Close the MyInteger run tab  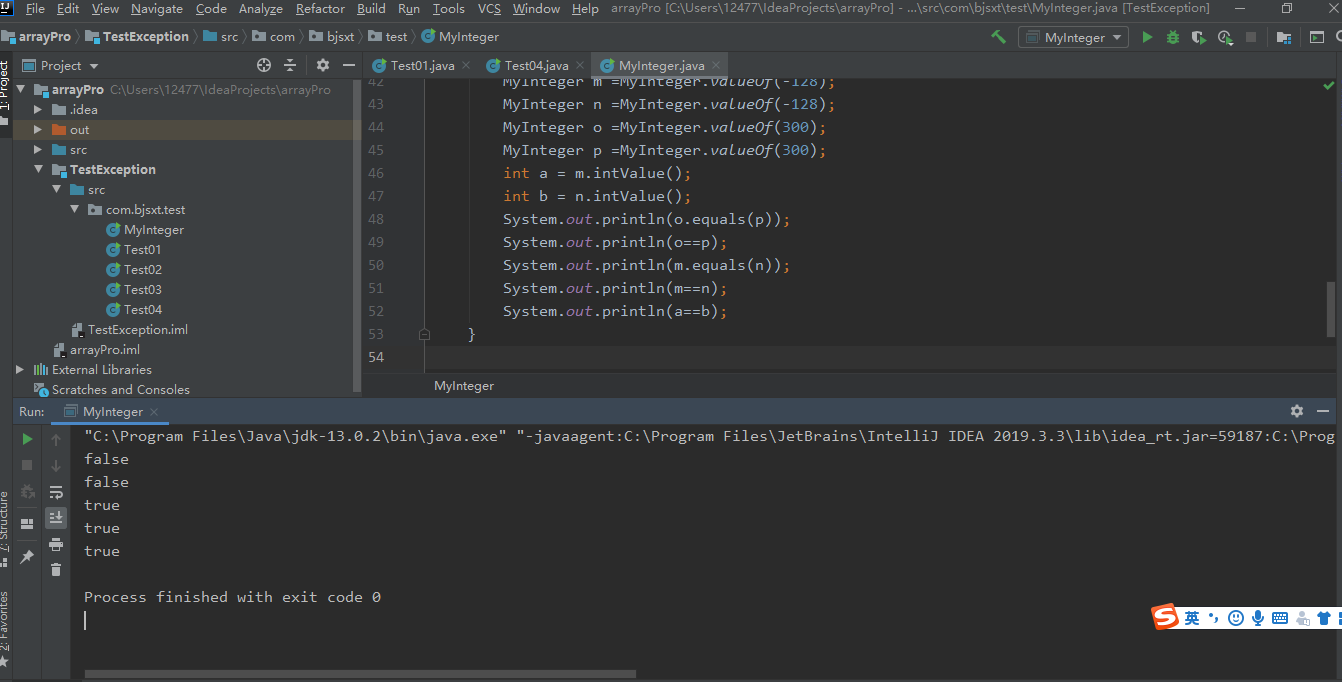click(x=153, y=412)
